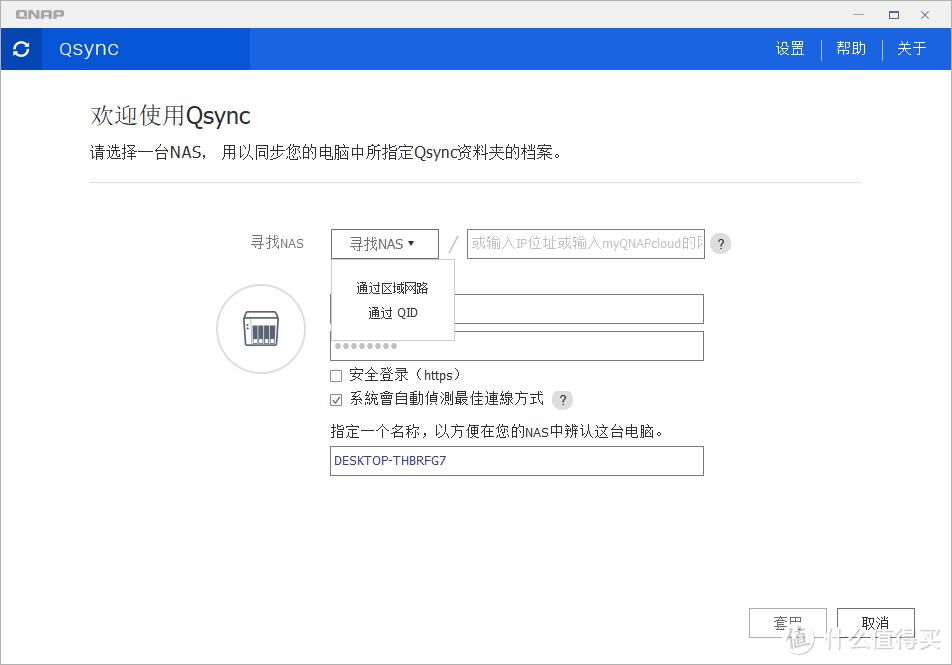Disable 系统會自動偵測最佳連線方式 checkbox

tap(336, 399)
